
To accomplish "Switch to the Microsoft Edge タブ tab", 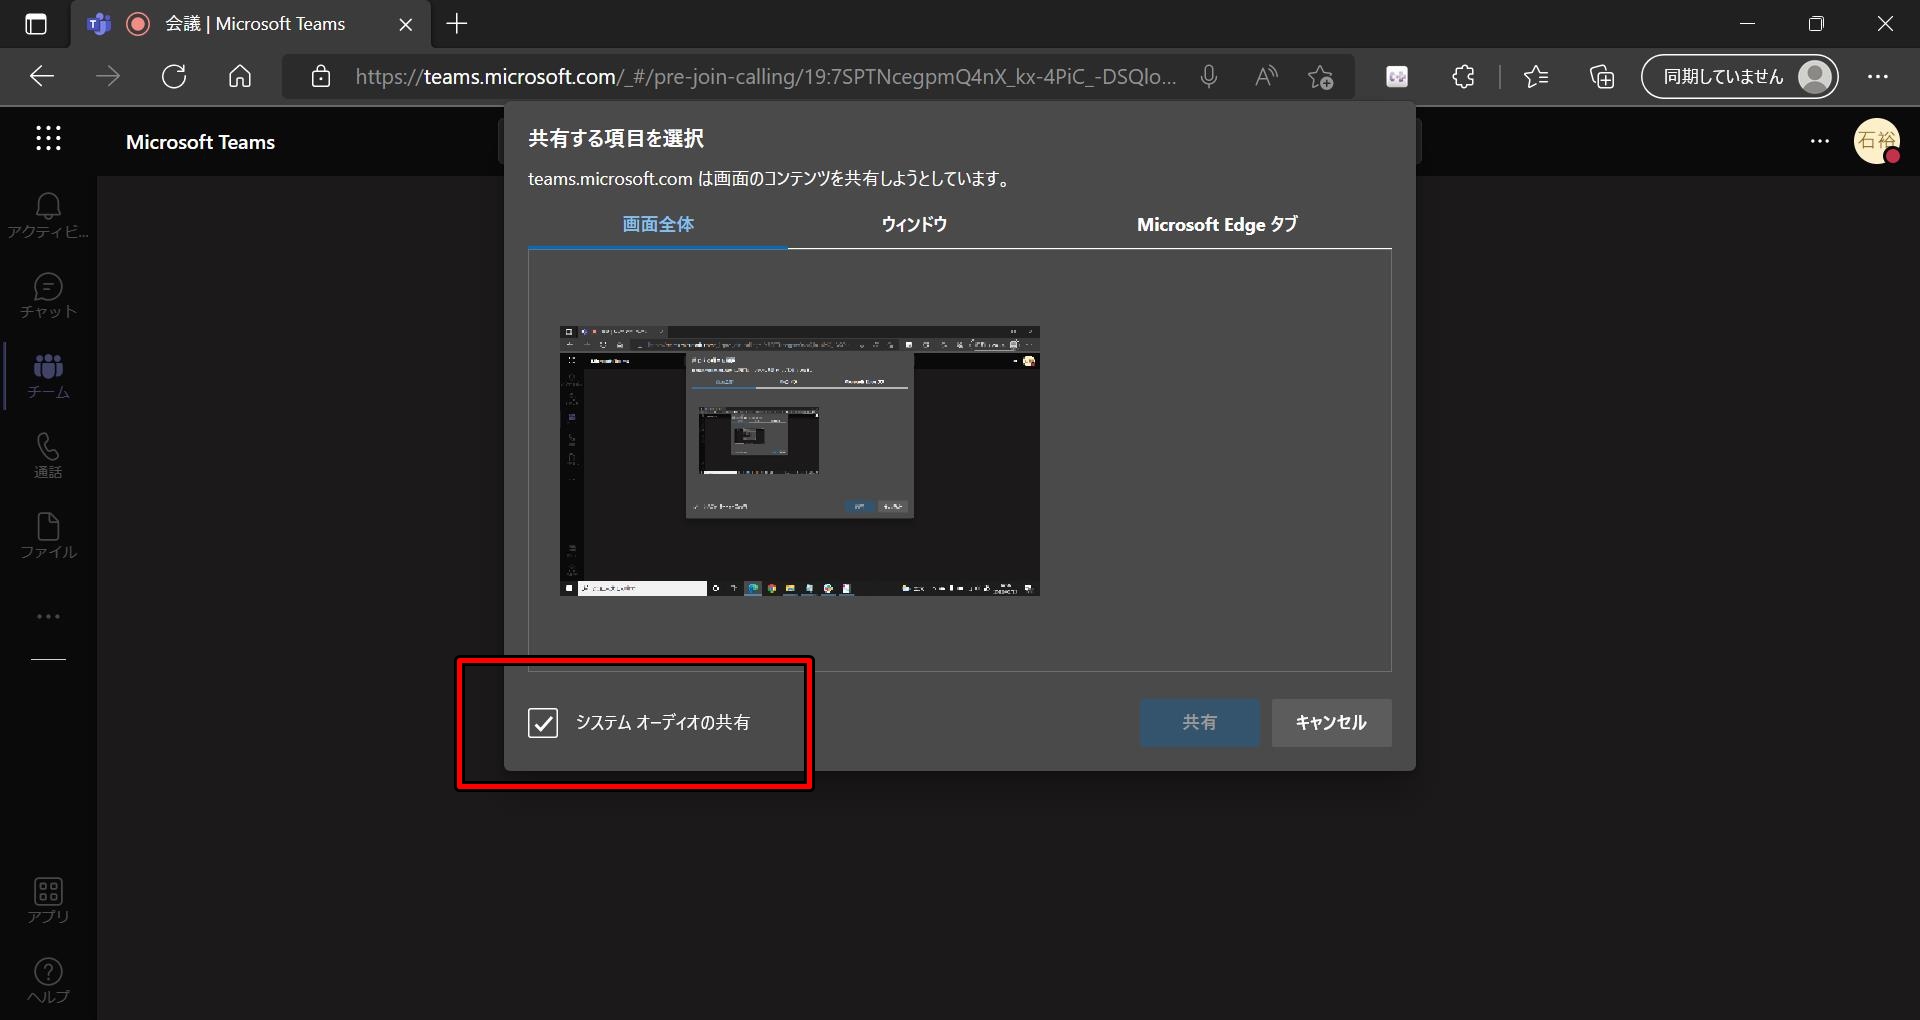I will (1215, 224).
